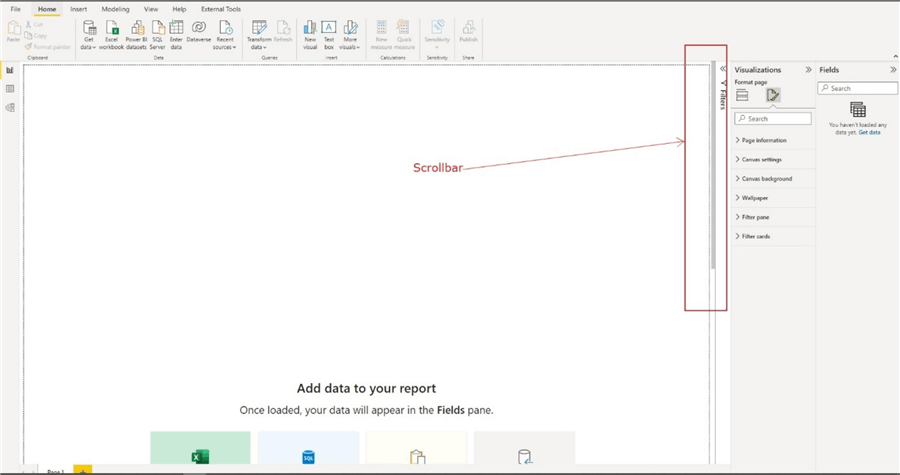This screenshot has width=900, height=475.
Task: Open the Get data dropdown
Action: [89, 36]
